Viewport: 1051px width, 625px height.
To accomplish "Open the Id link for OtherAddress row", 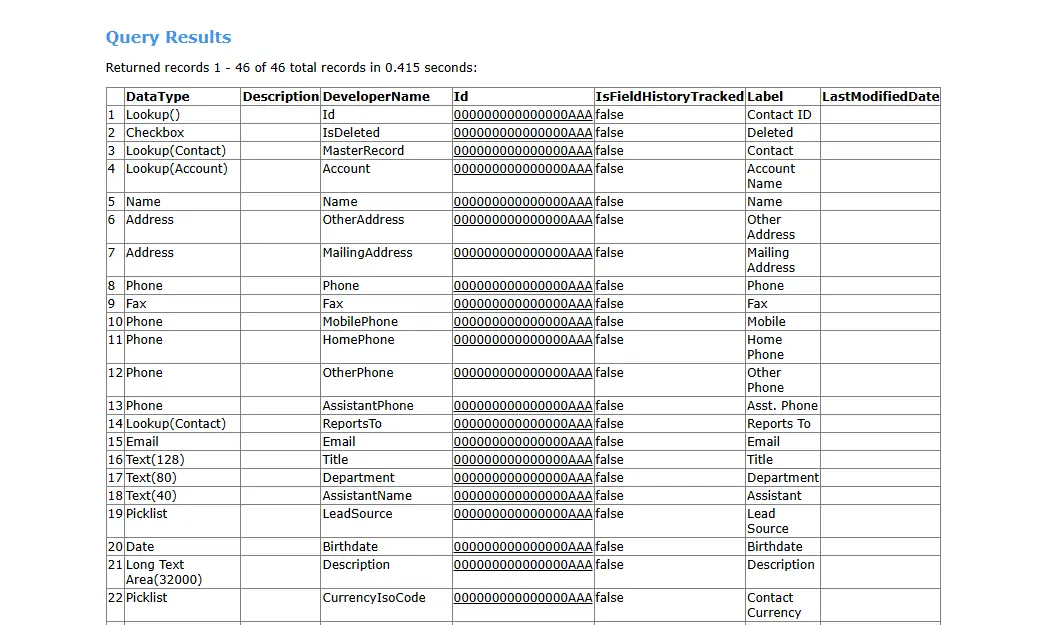I will [522, 220].
